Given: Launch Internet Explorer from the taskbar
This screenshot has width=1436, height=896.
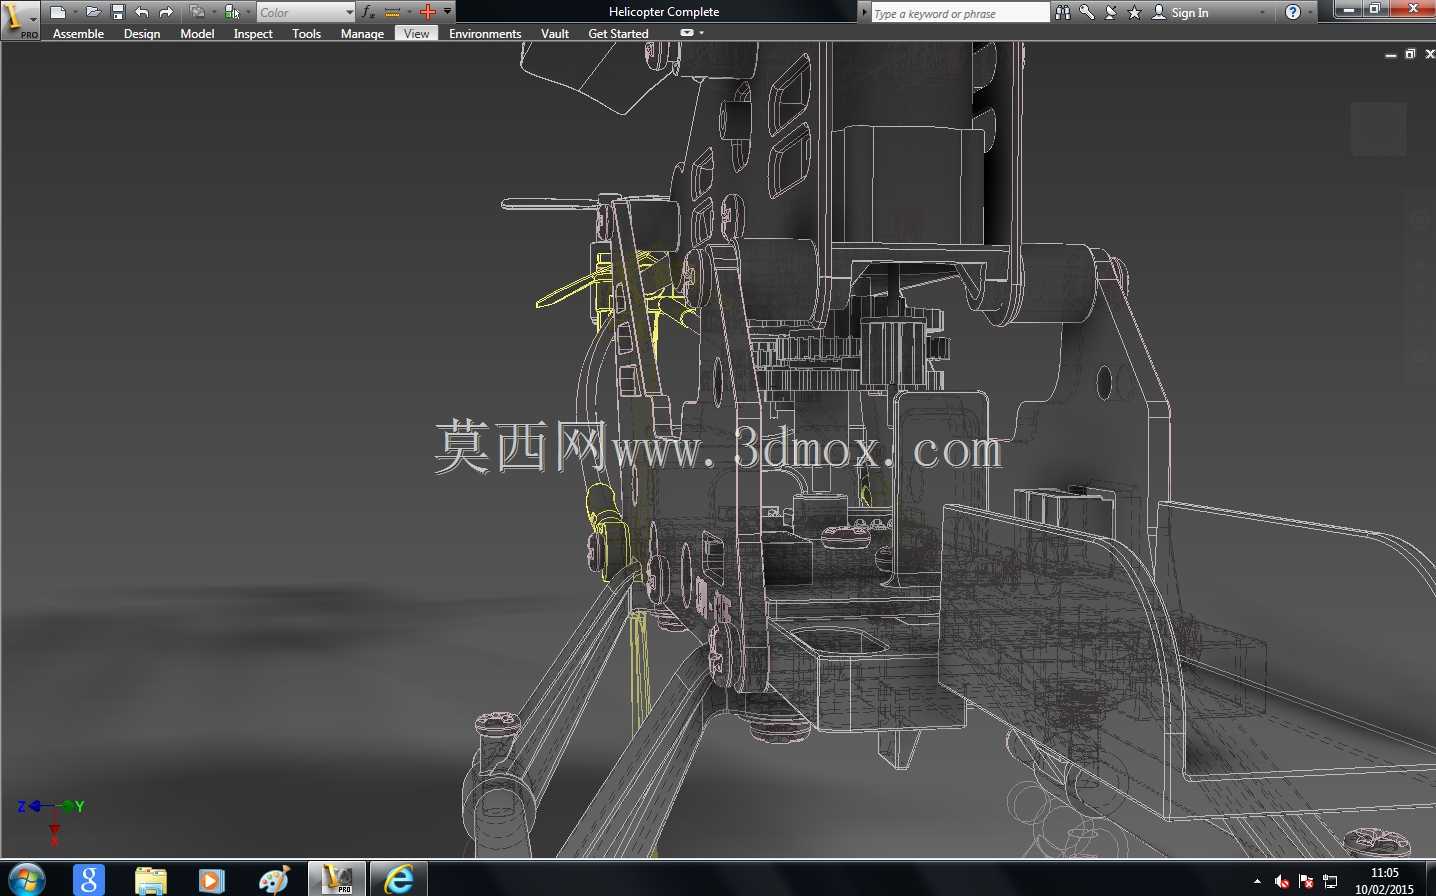Looking at the screenshot, I should [x=399, y=879].
